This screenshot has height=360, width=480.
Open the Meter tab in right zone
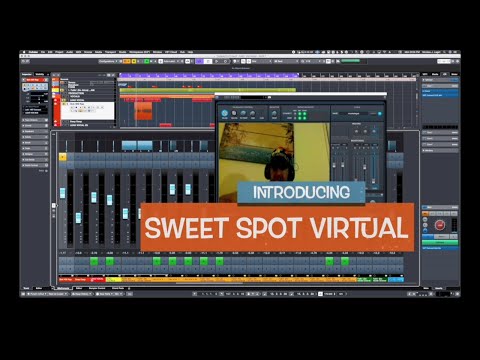pyautogui.click(x=454, y=74)
